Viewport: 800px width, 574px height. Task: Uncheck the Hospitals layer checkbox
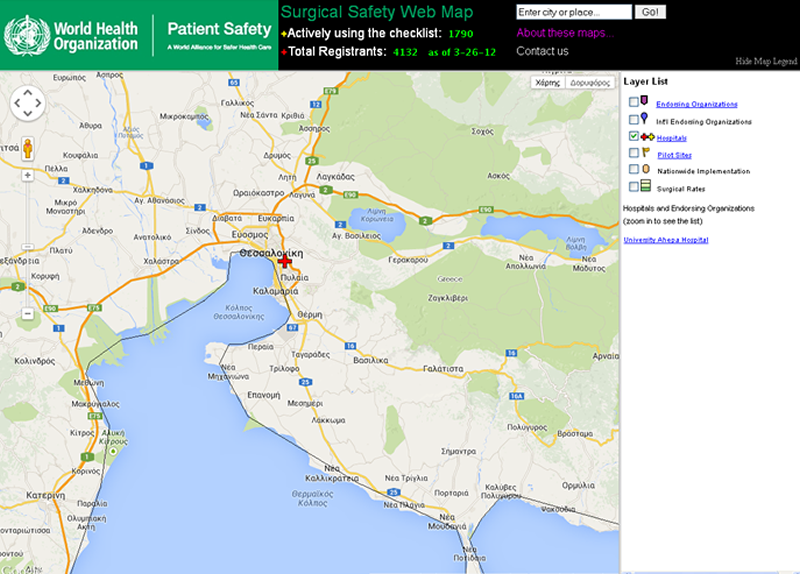pyautogui.click(x=633, y=136)
